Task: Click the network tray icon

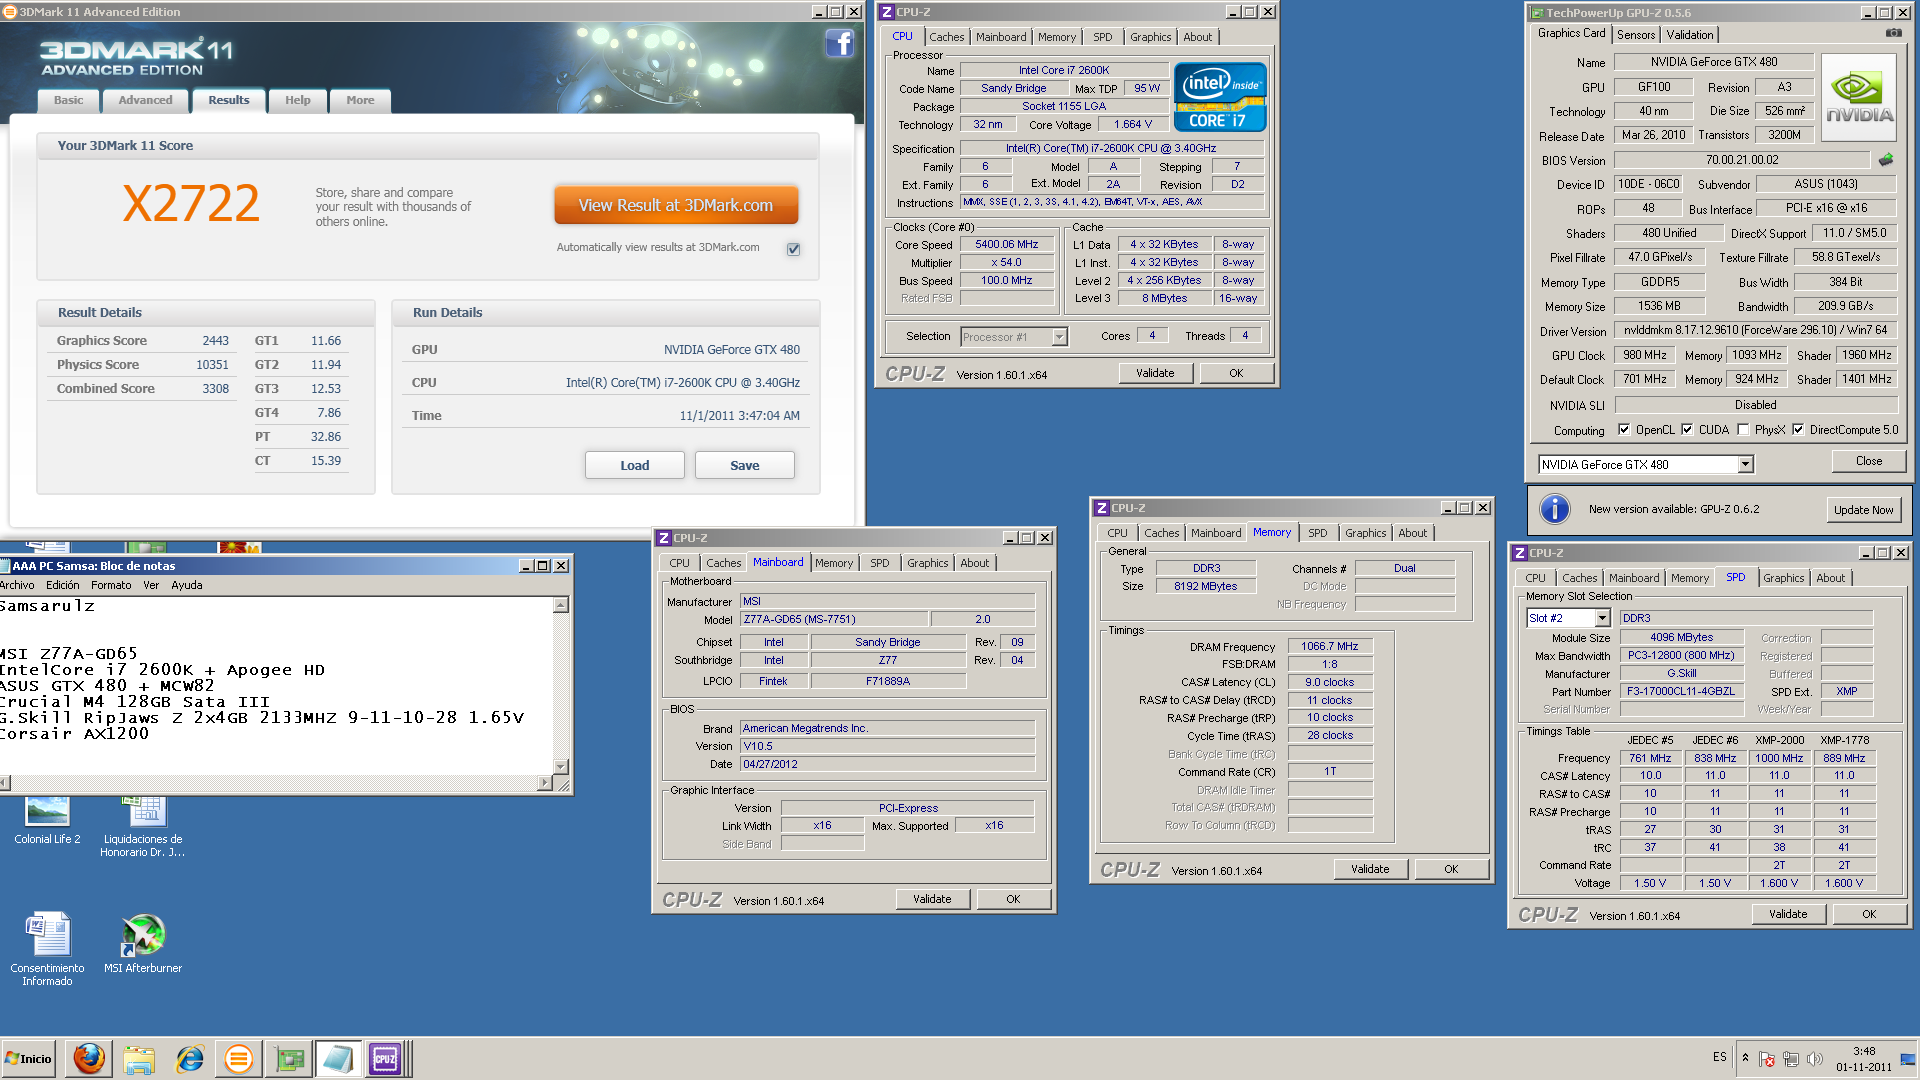Action: click(1791, 1058)
